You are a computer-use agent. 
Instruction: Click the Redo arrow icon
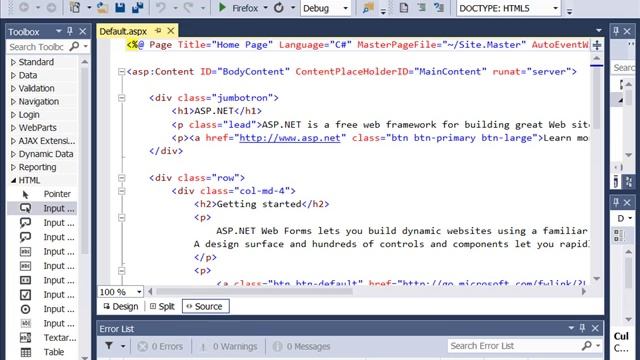tap(188, 7)
